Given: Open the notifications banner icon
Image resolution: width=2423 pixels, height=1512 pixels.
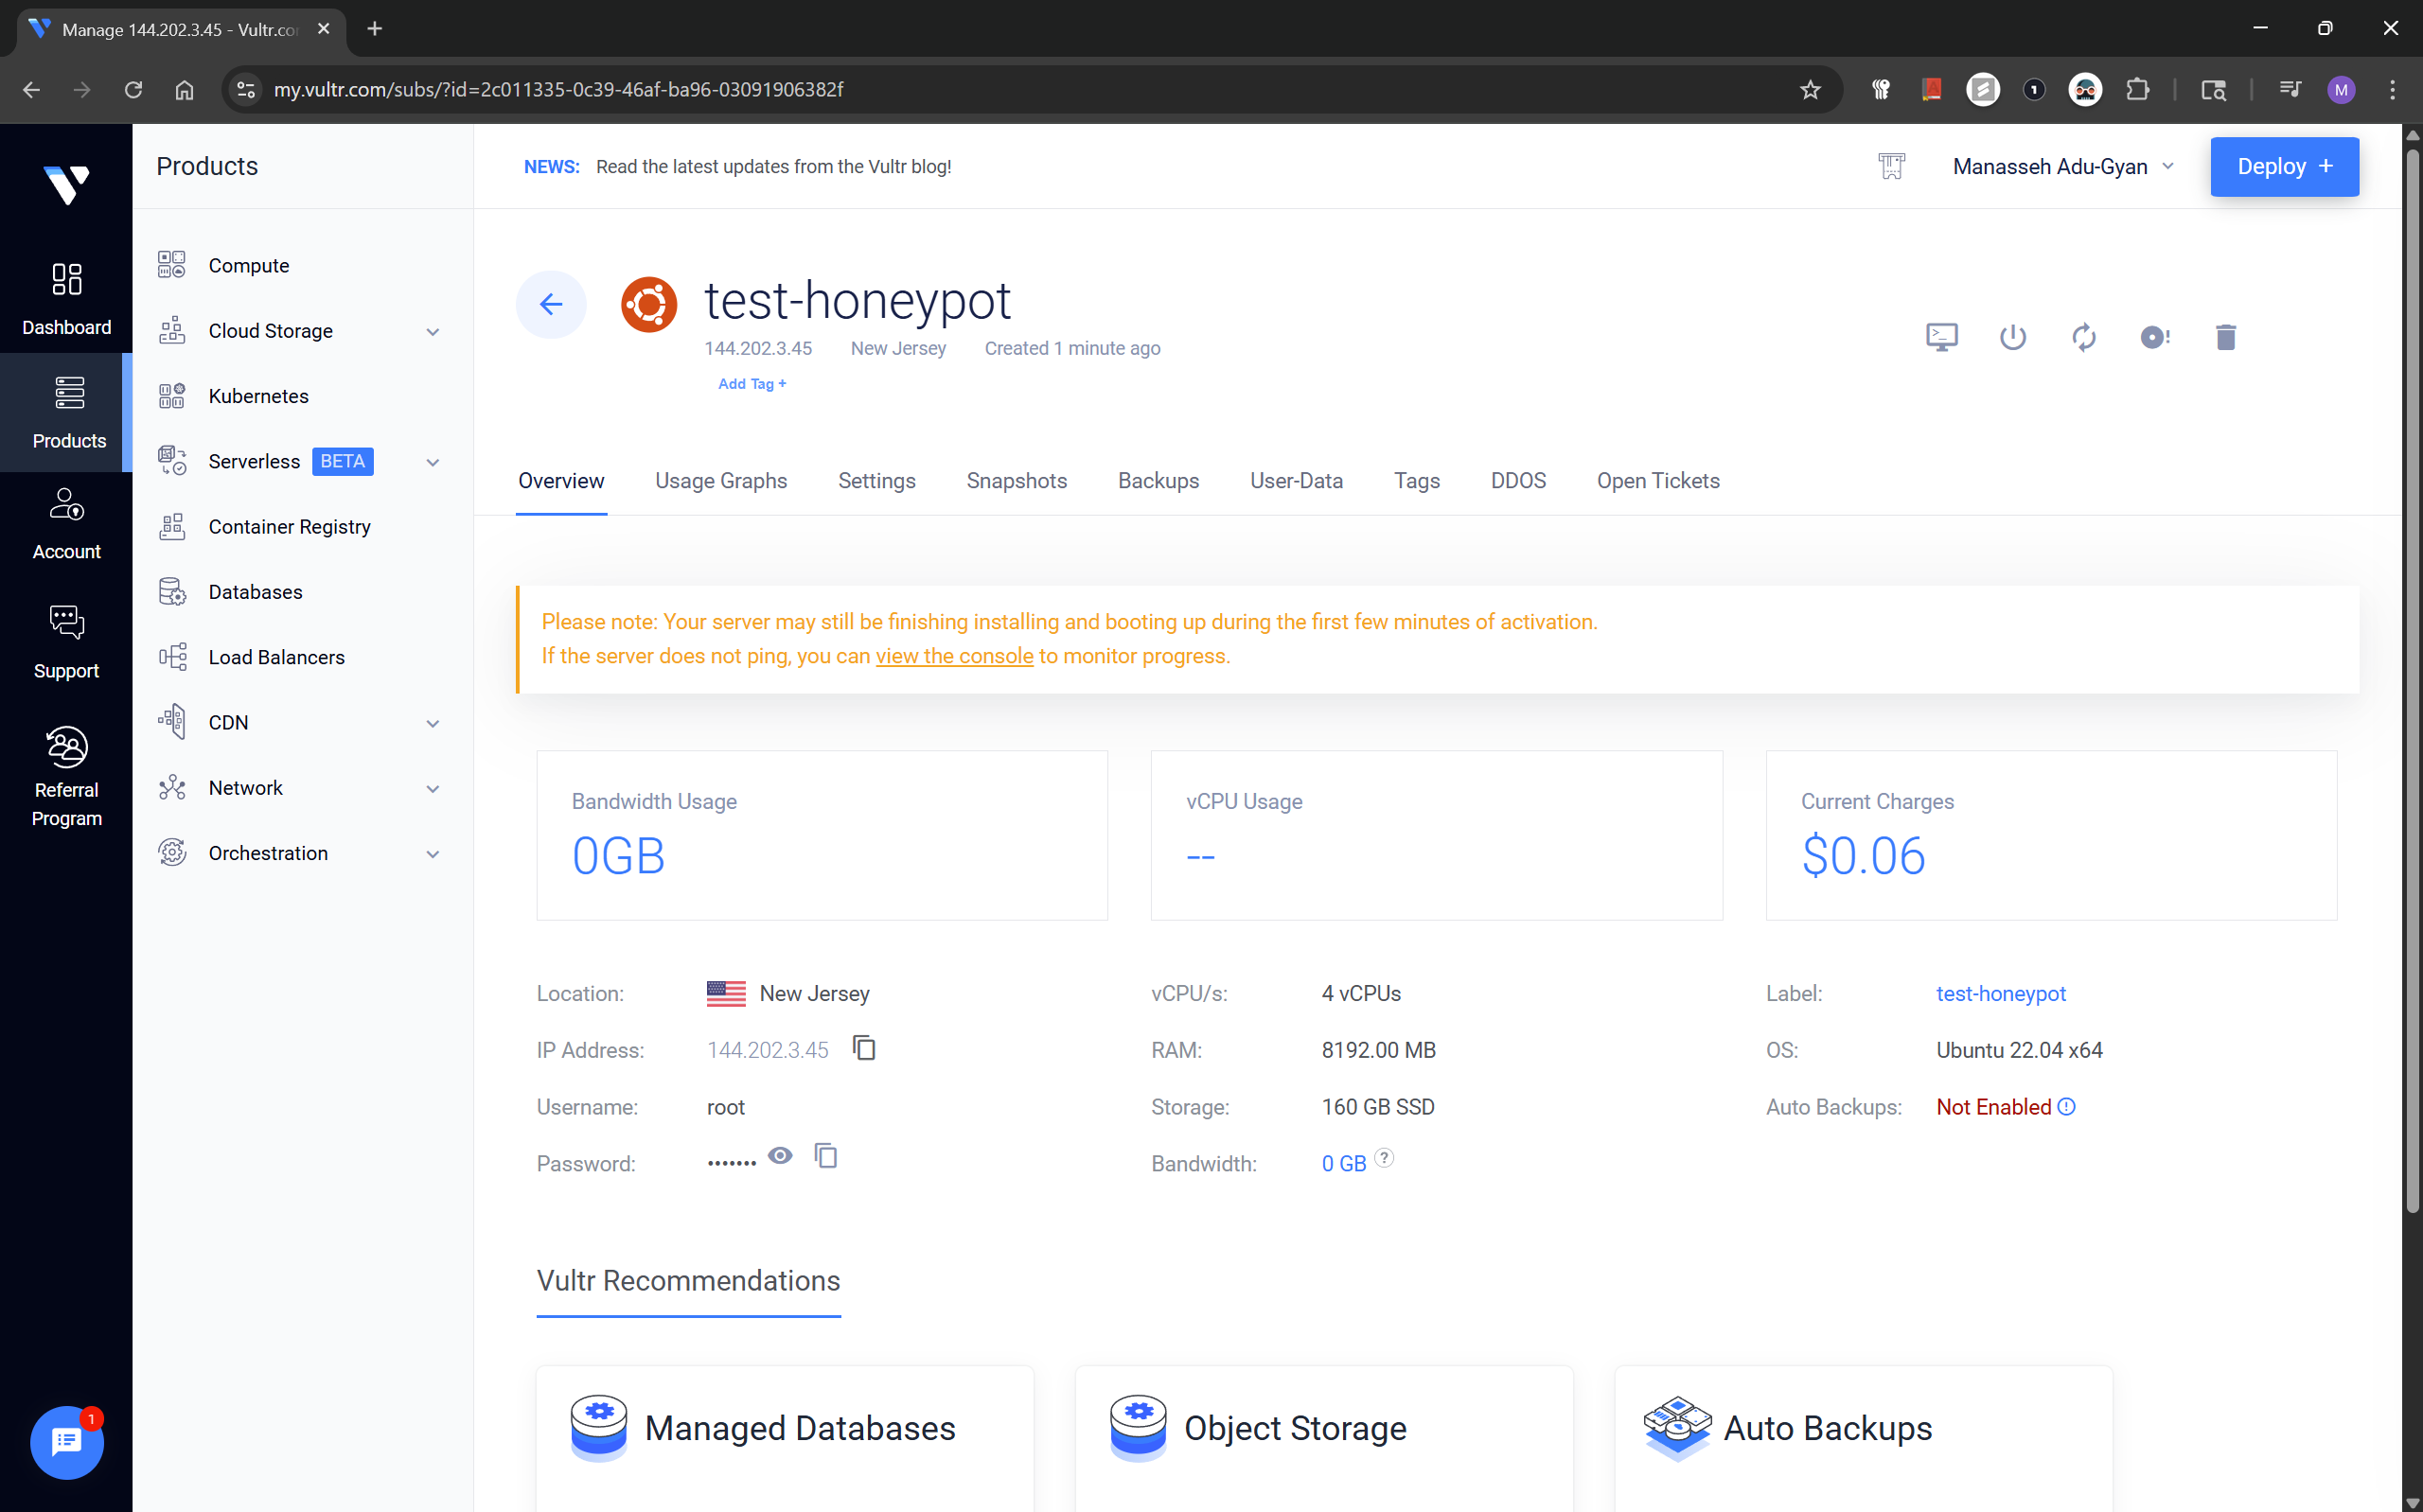Looking at the screenshot, I should pyautogui.click(x=1891, y=166).
